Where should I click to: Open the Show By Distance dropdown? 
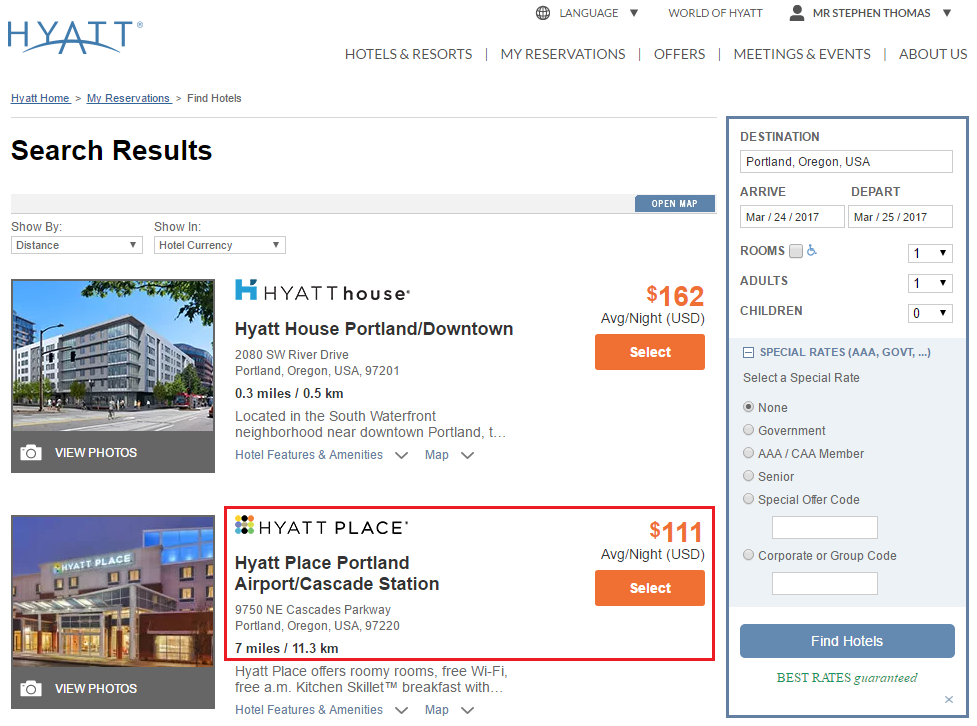(77, 245)
